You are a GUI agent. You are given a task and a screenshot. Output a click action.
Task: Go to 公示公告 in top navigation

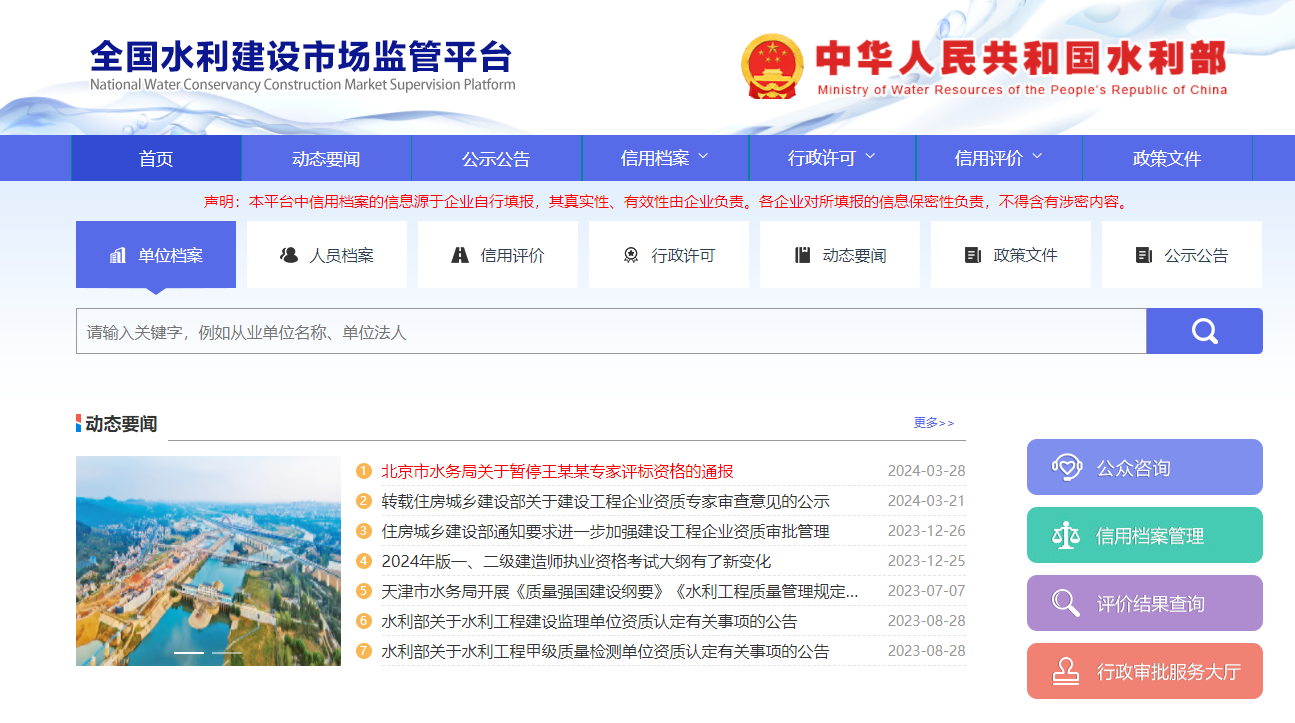(x=496, y=159)
